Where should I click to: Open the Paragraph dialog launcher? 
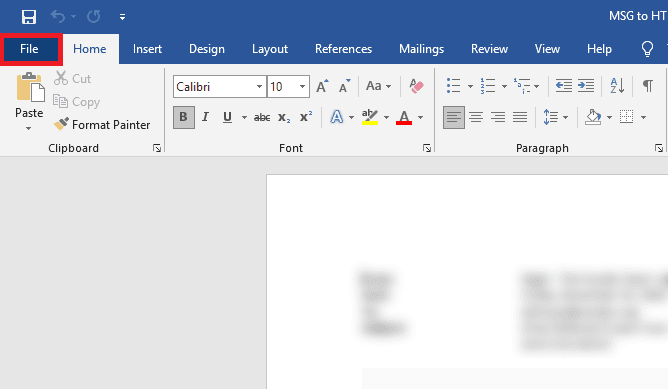(659, 148)
